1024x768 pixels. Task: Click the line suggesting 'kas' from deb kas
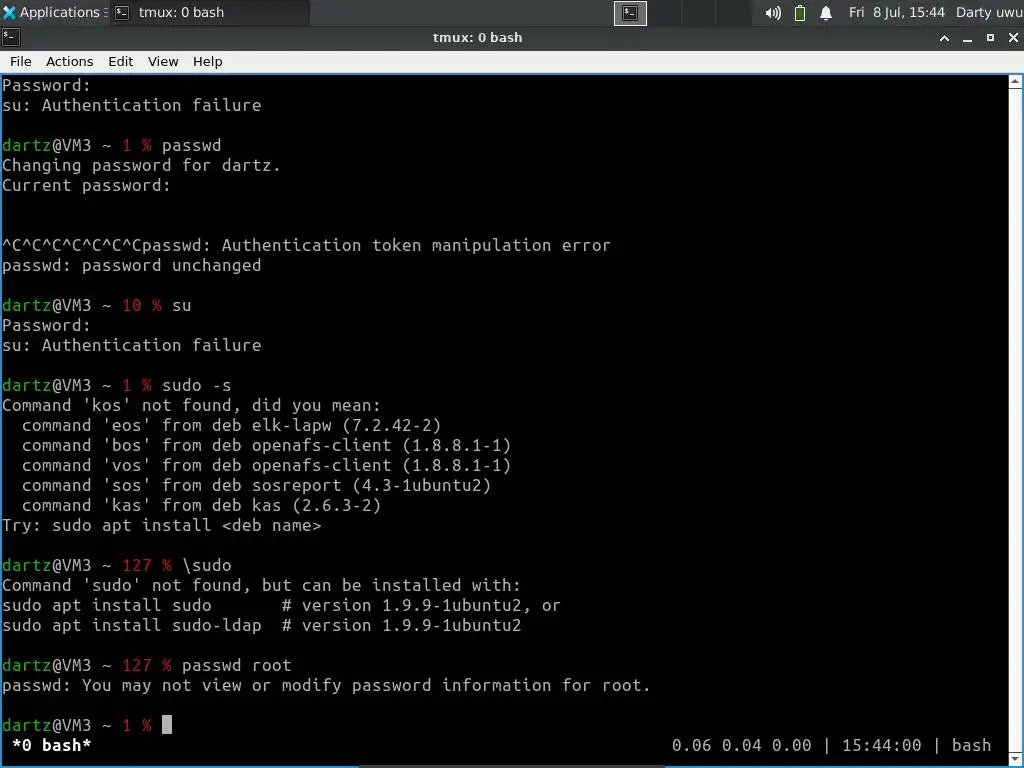201,505
